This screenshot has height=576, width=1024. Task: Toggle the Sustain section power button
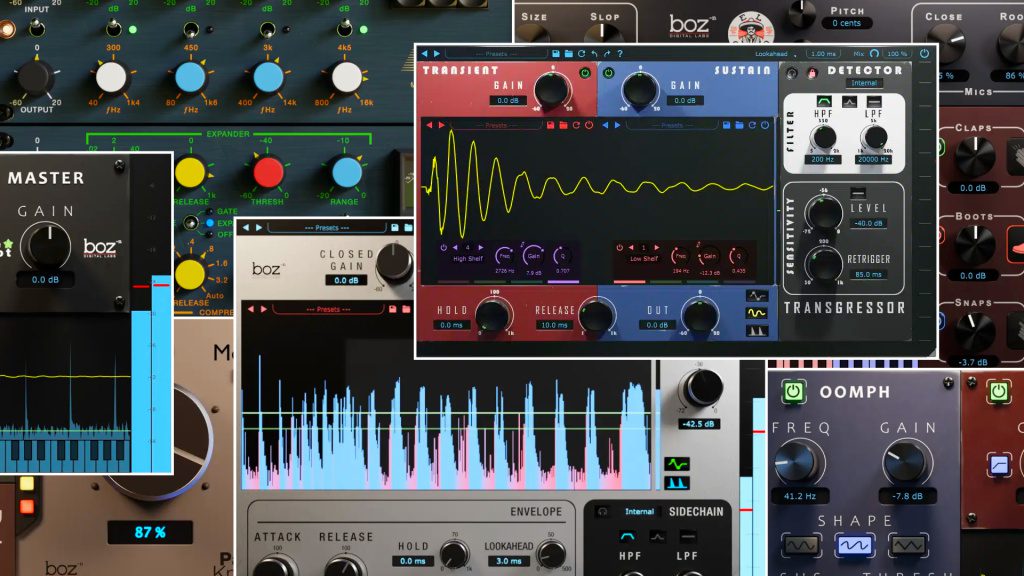coord(608,73)
